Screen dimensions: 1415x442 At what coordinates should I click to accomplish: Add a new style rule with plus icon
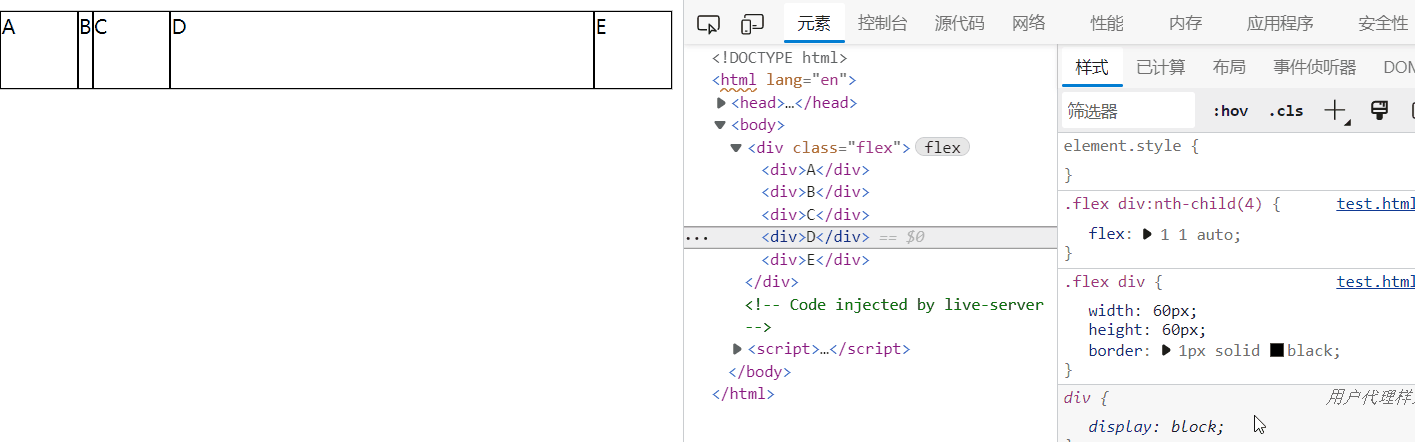1336,111
